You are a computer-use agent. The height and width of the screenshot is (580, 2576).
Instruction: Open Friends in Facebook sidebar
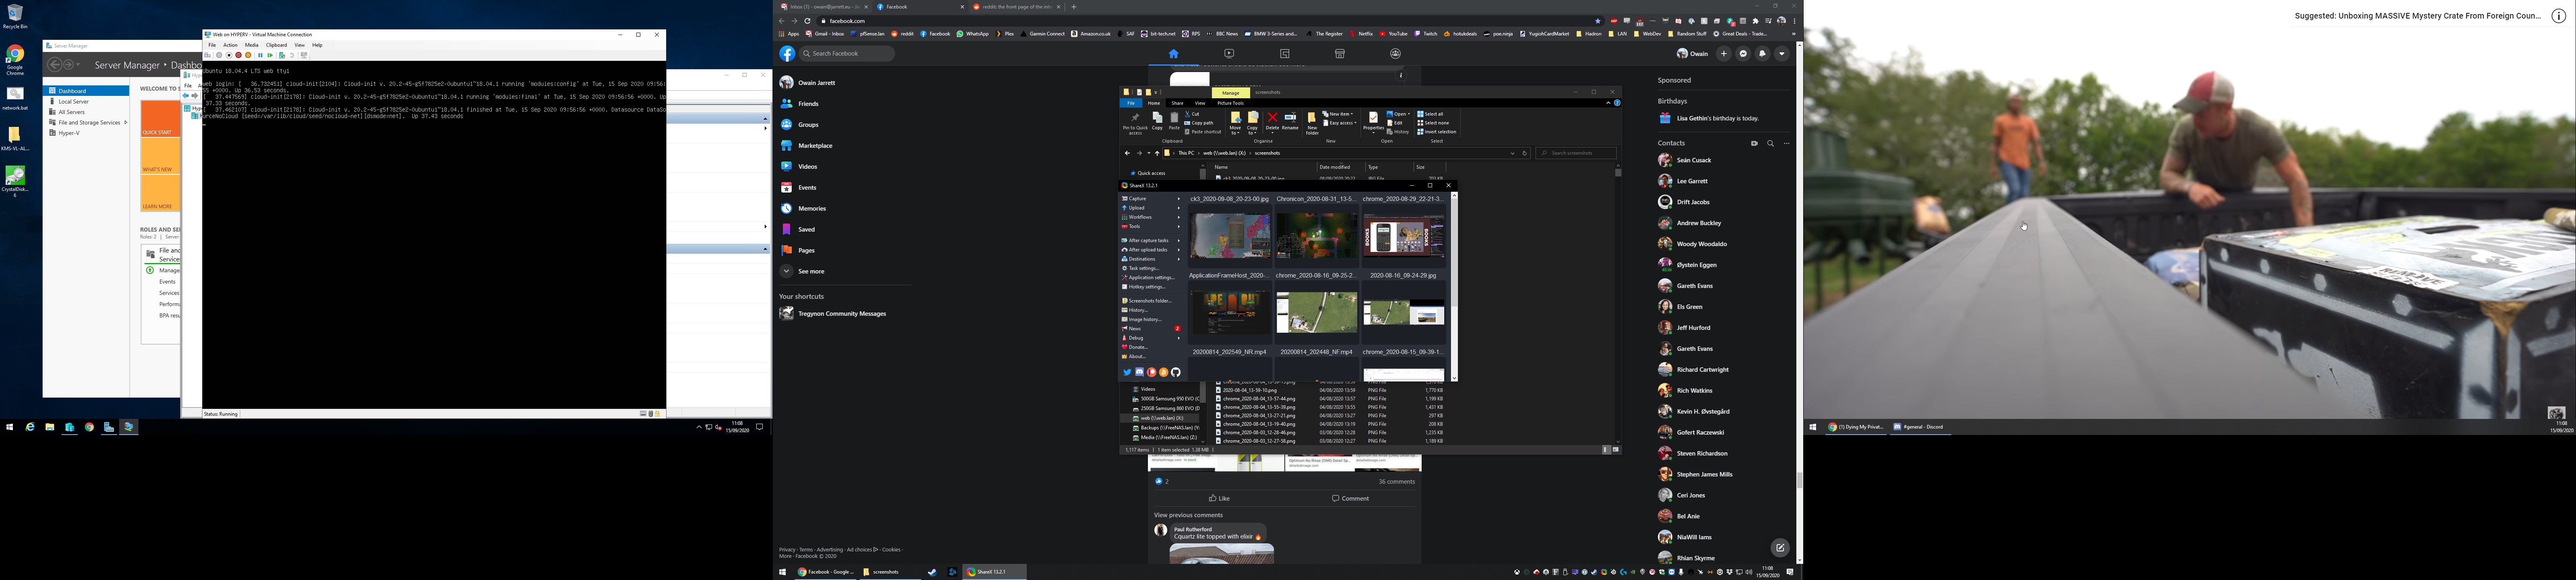click(x=808, y=104)
